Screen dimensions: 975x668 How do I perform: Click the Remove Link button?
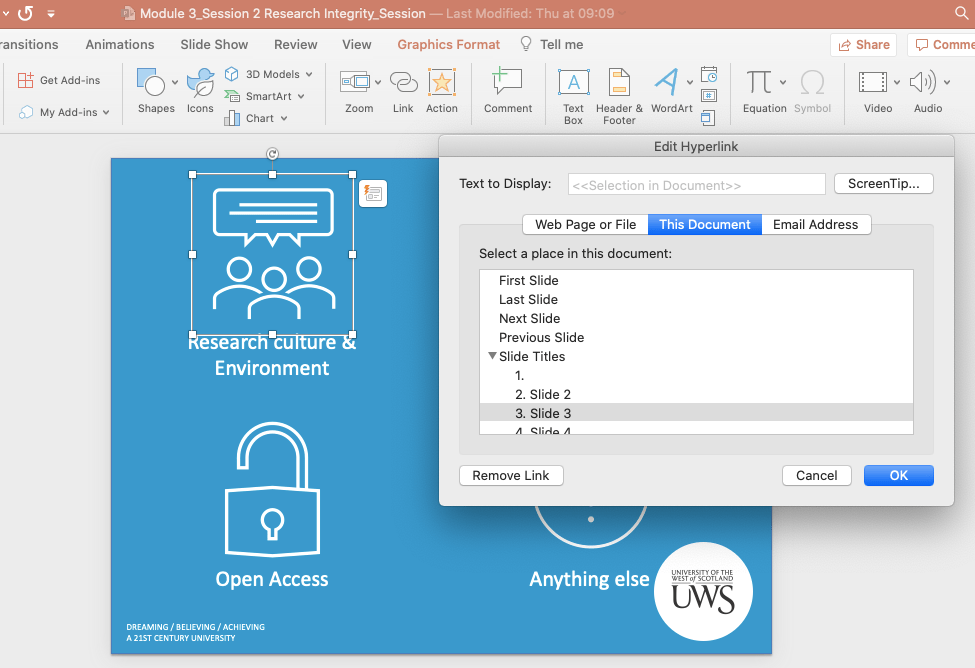click(x=511, y=475)
